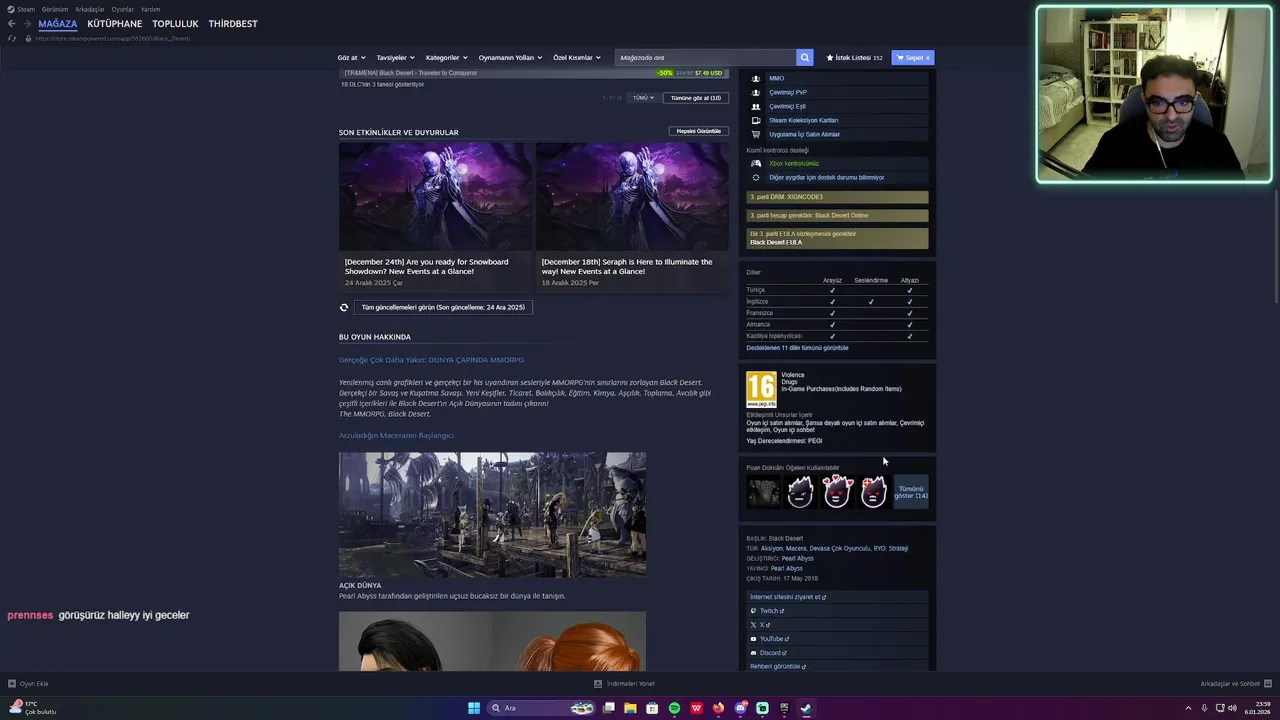Open the Oyunlar menu
The height and width of the screenshot is (720, 1280).
tap(123, 9)
